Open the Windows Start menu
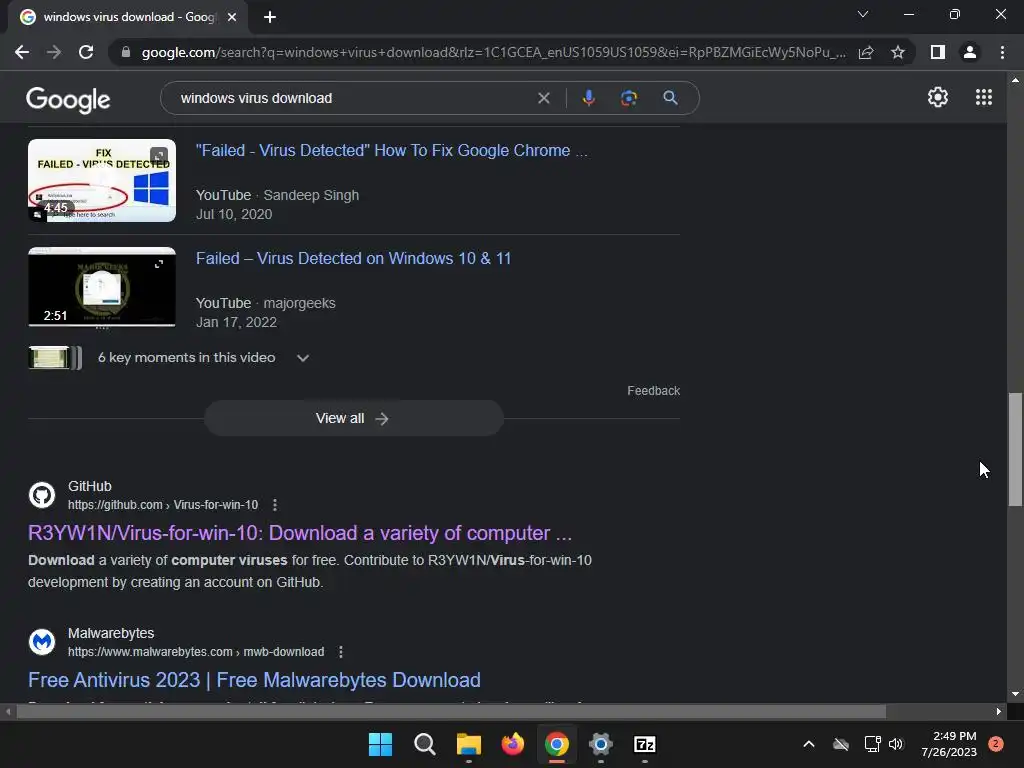The image size is (1024, 768). coord(380,744)
